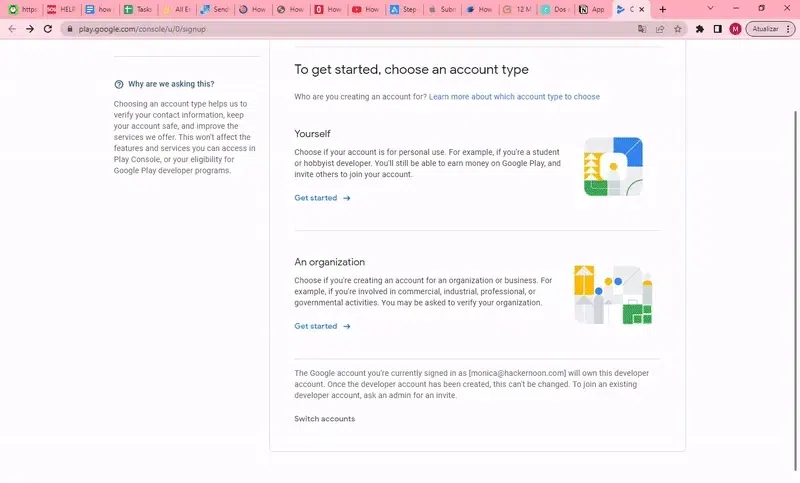The image size is (800, 483).
Task: Click the 'Why are we asking this?' heading
Action: click(x=171, y=84)
